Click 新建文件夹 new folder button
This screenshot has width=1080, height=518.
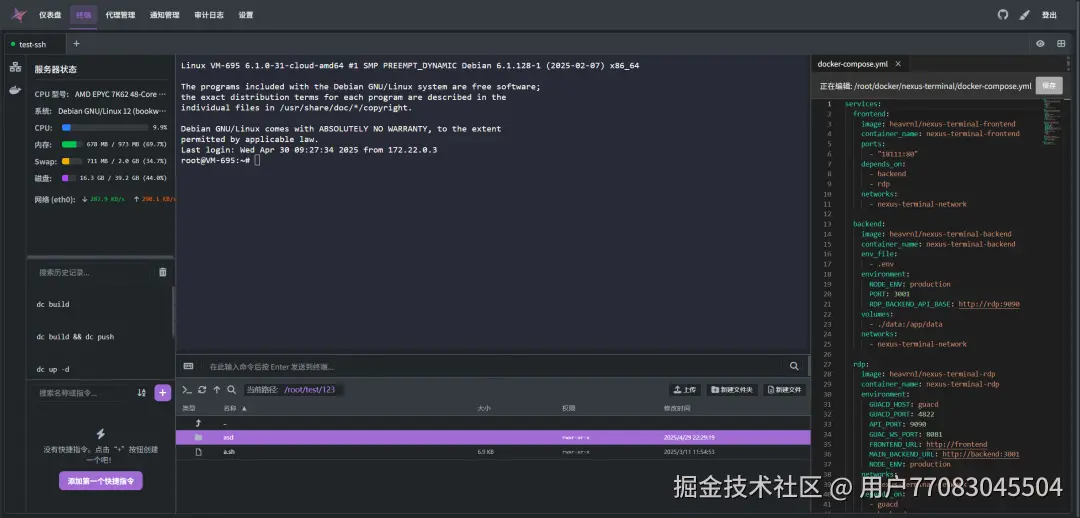[731, 390]
